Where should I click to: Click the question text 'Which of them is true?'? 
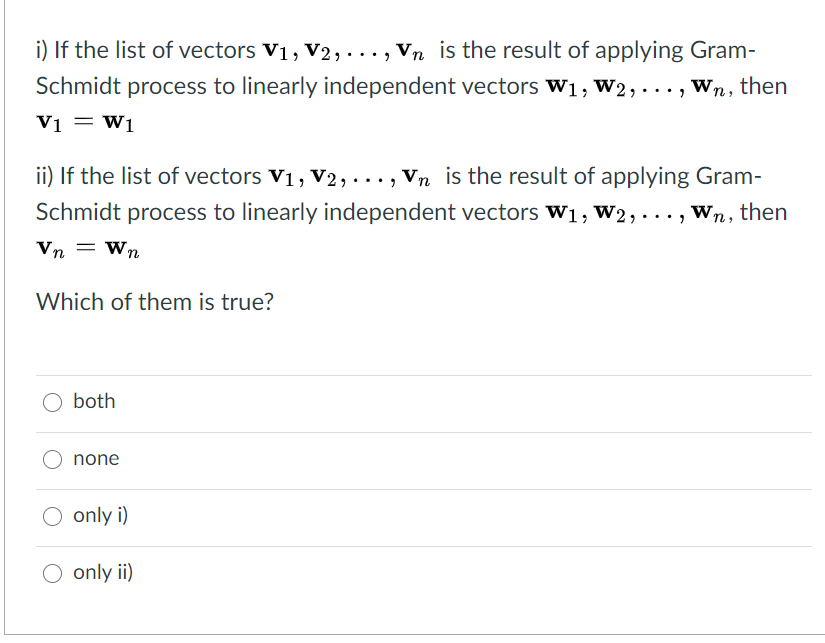click(153, 301)
